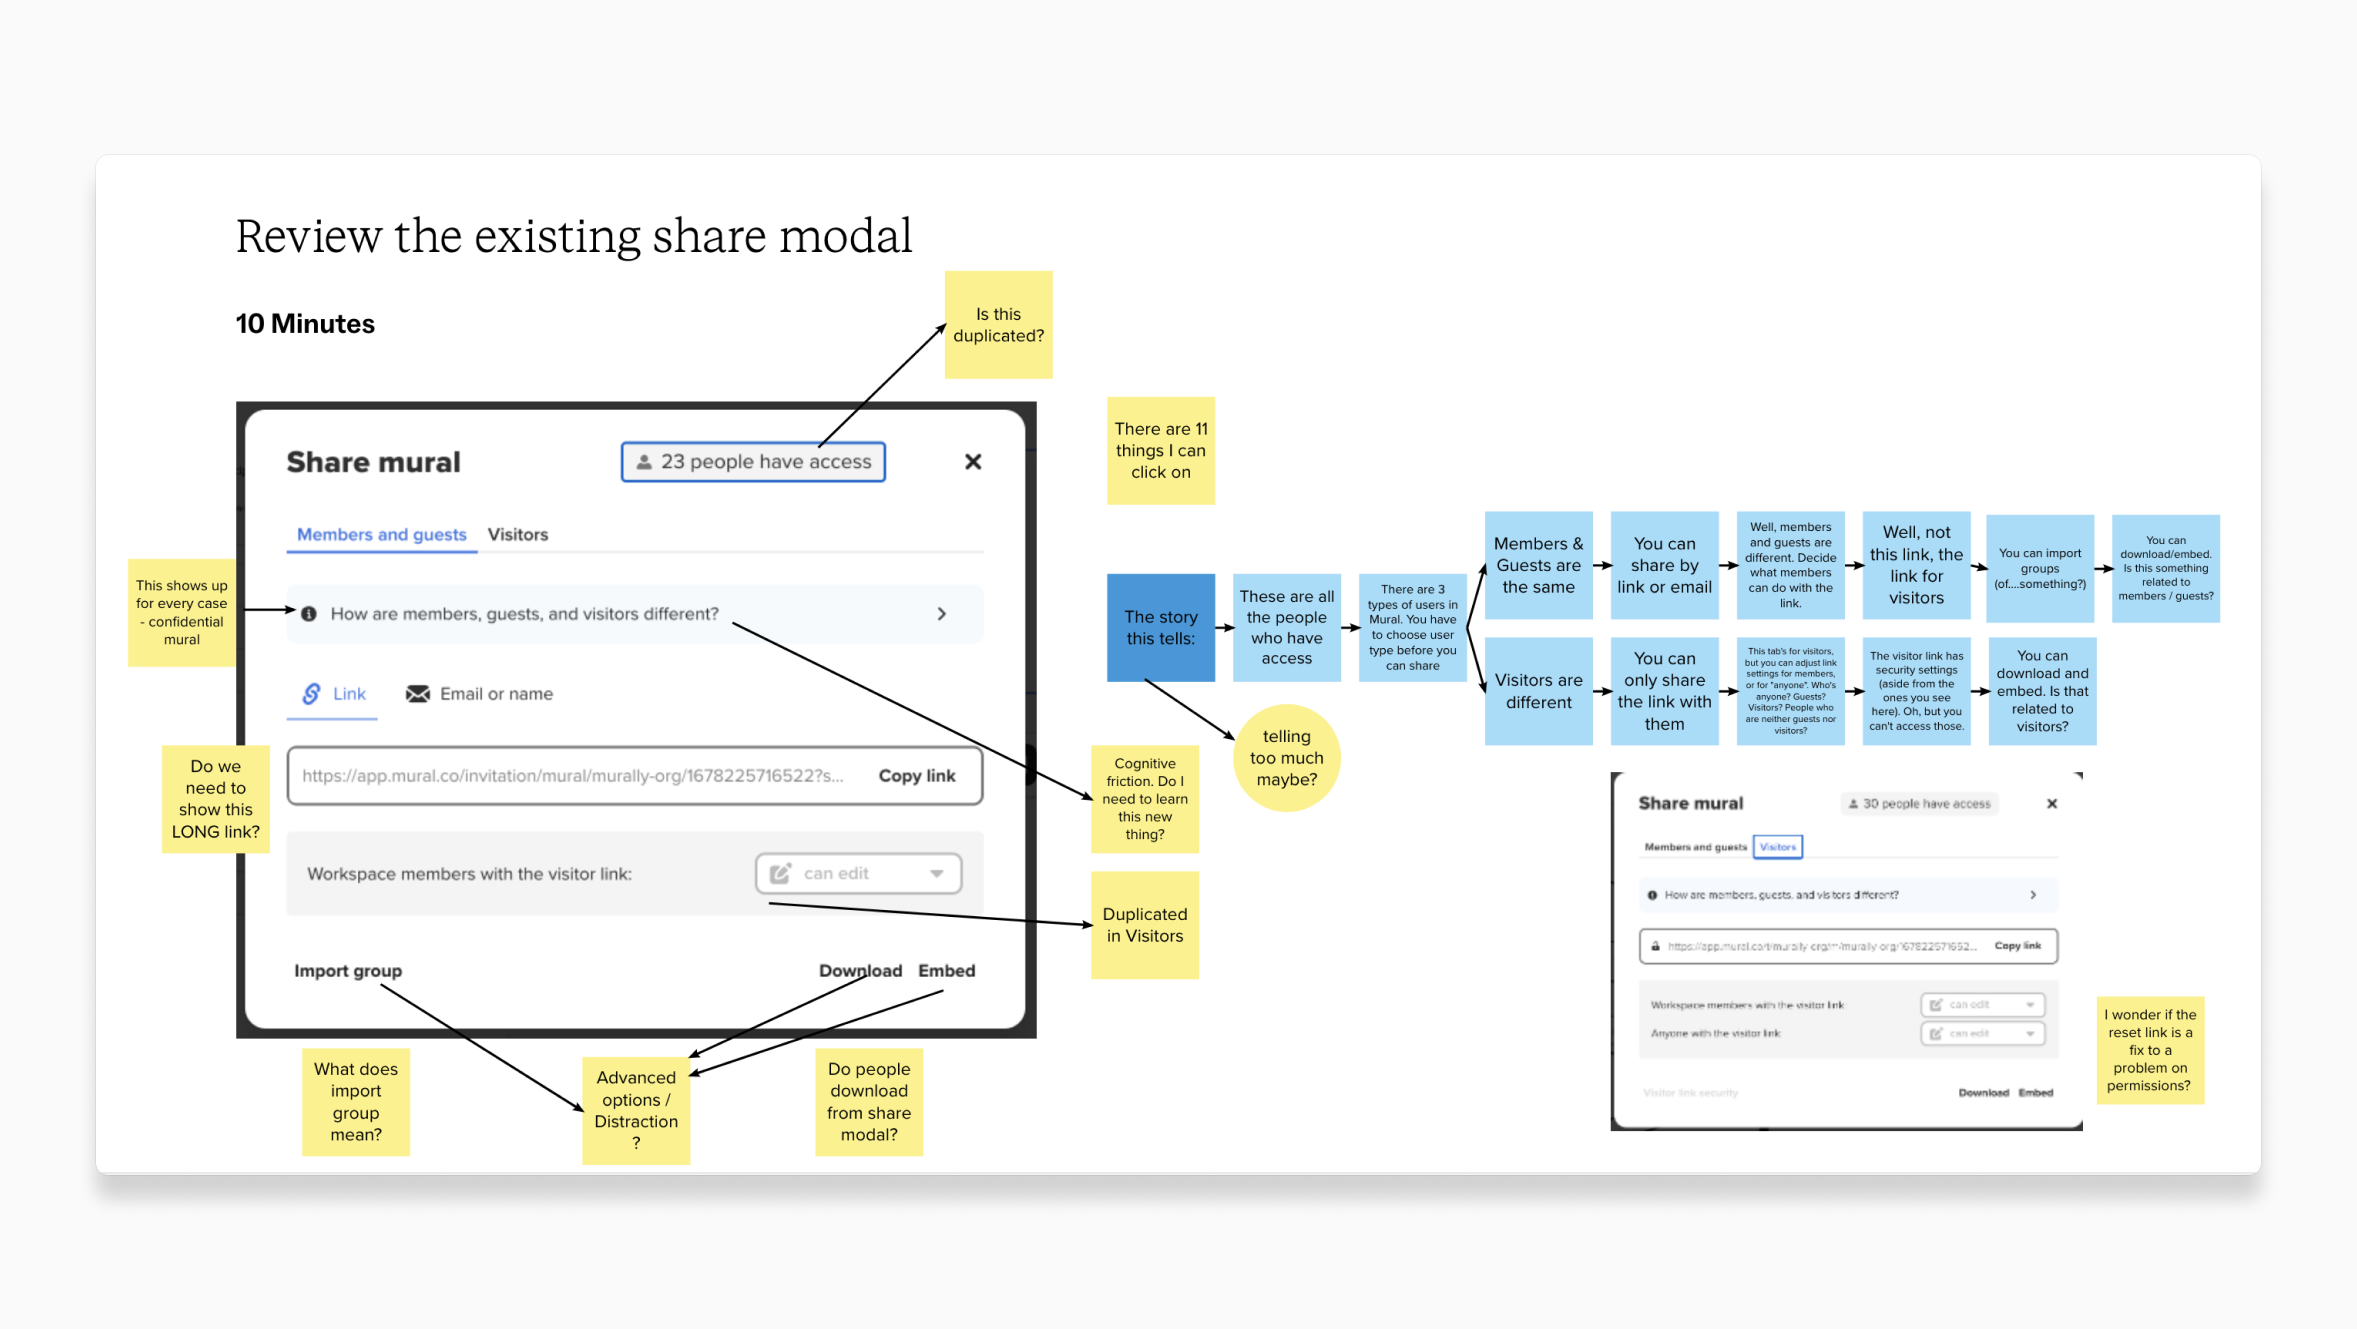Image resolution: width=2357 pixels, height=1329 pixels.
Task: Switch to Visitors tab in large modal
Action: click(x=518, y=535)
